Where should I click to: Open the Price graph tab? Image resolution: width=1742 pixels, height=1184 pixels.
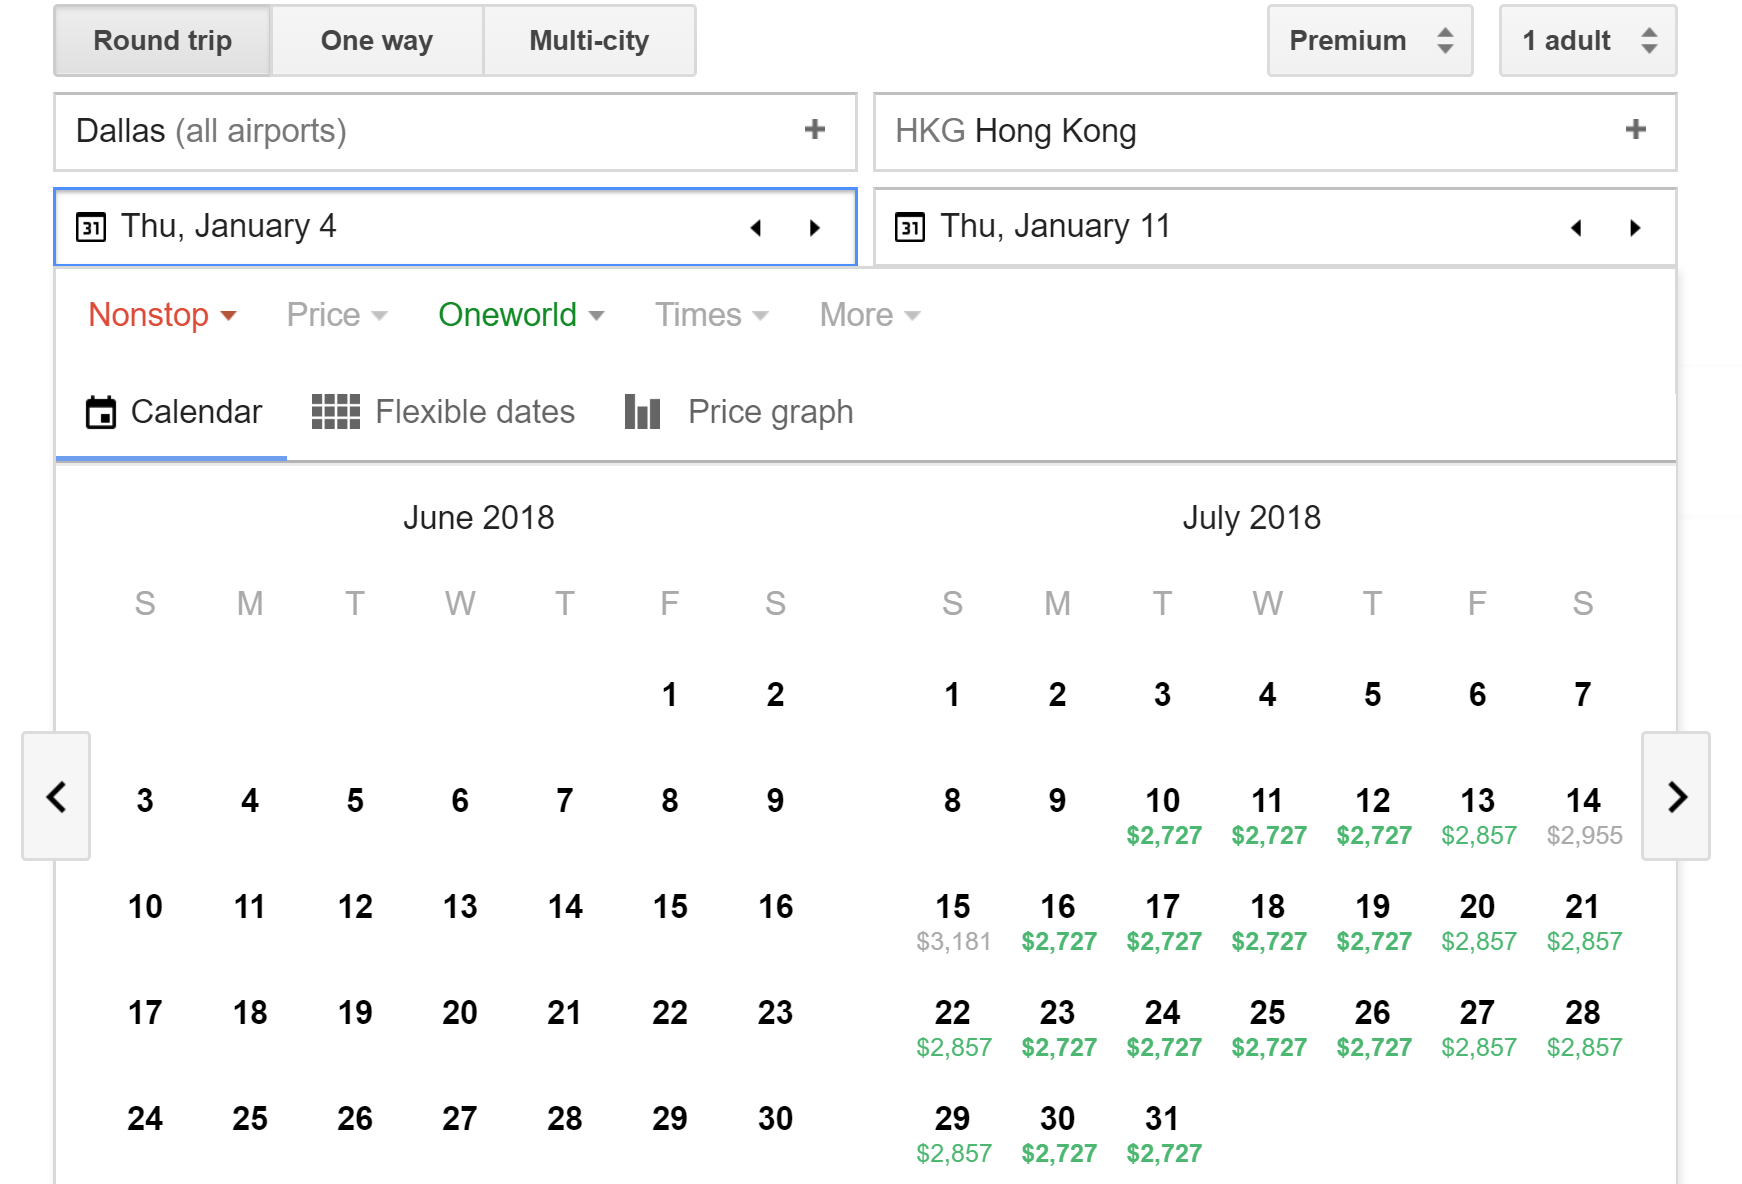pyautogui.click(x=739, y=412)
